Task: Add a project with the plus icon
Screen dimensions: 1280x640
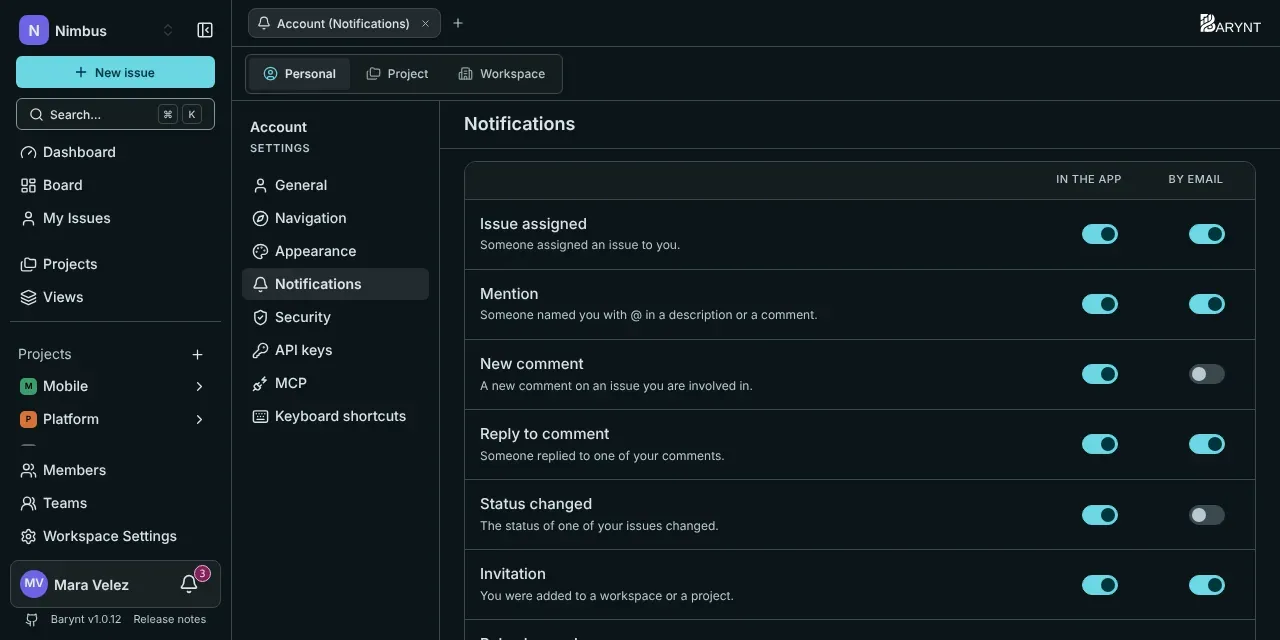Action: [x=198, y=354]
